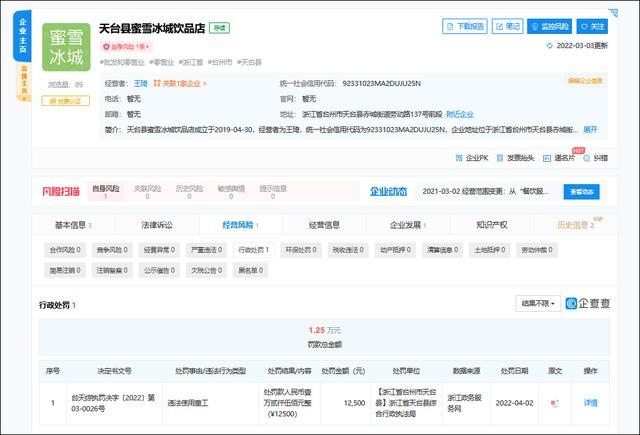This screenshot has width=640, height=435.
Task: Select the 竞争风险 0 filter chip
Action: pos(112,250)
